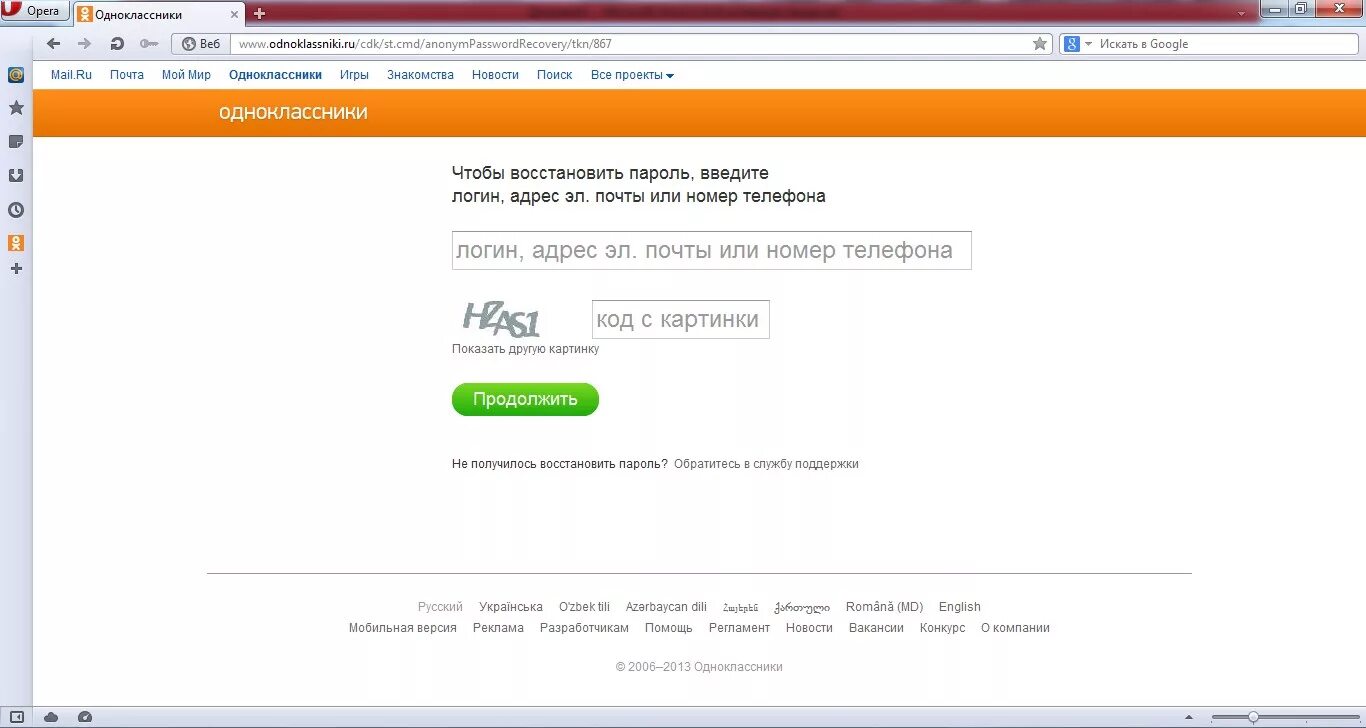Expand the Все проекты dropdown
Image resolution: width=1366 pixels, height=728 pixels.
click(632, 75)
